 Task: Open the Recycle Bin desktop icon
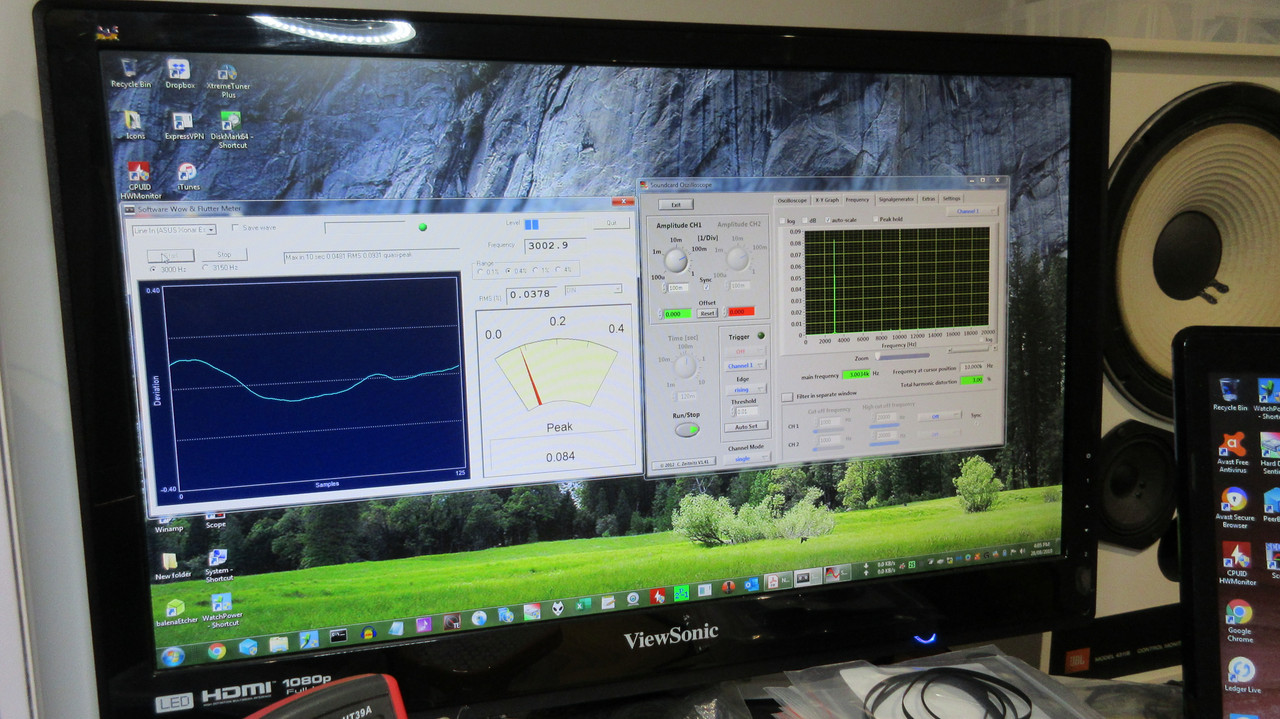129,73
